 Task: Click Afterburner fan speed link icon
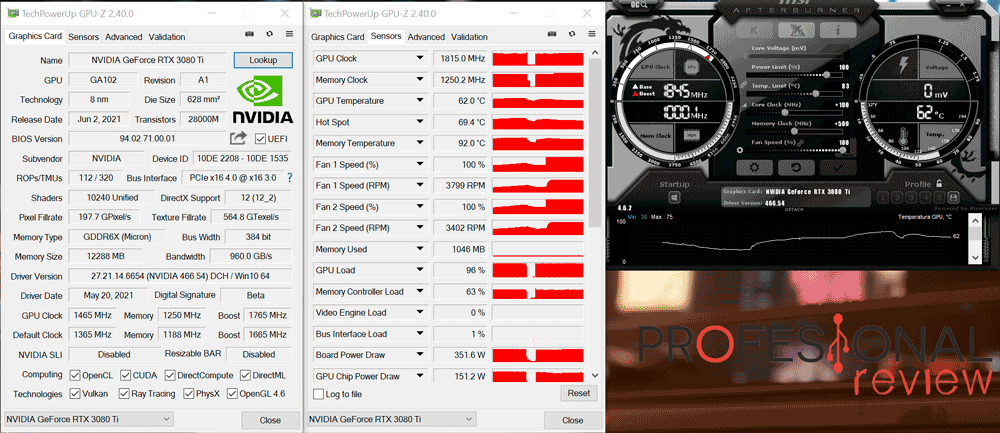click(800, 143)
